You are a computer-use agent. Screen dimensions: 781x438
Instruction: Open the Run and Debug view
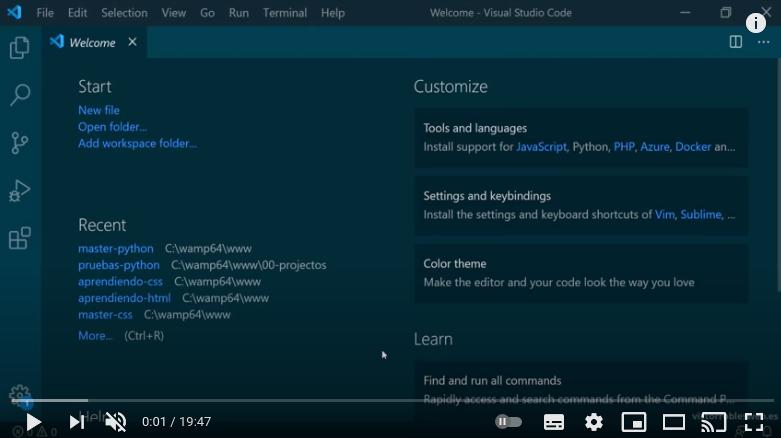pos(19,190)
